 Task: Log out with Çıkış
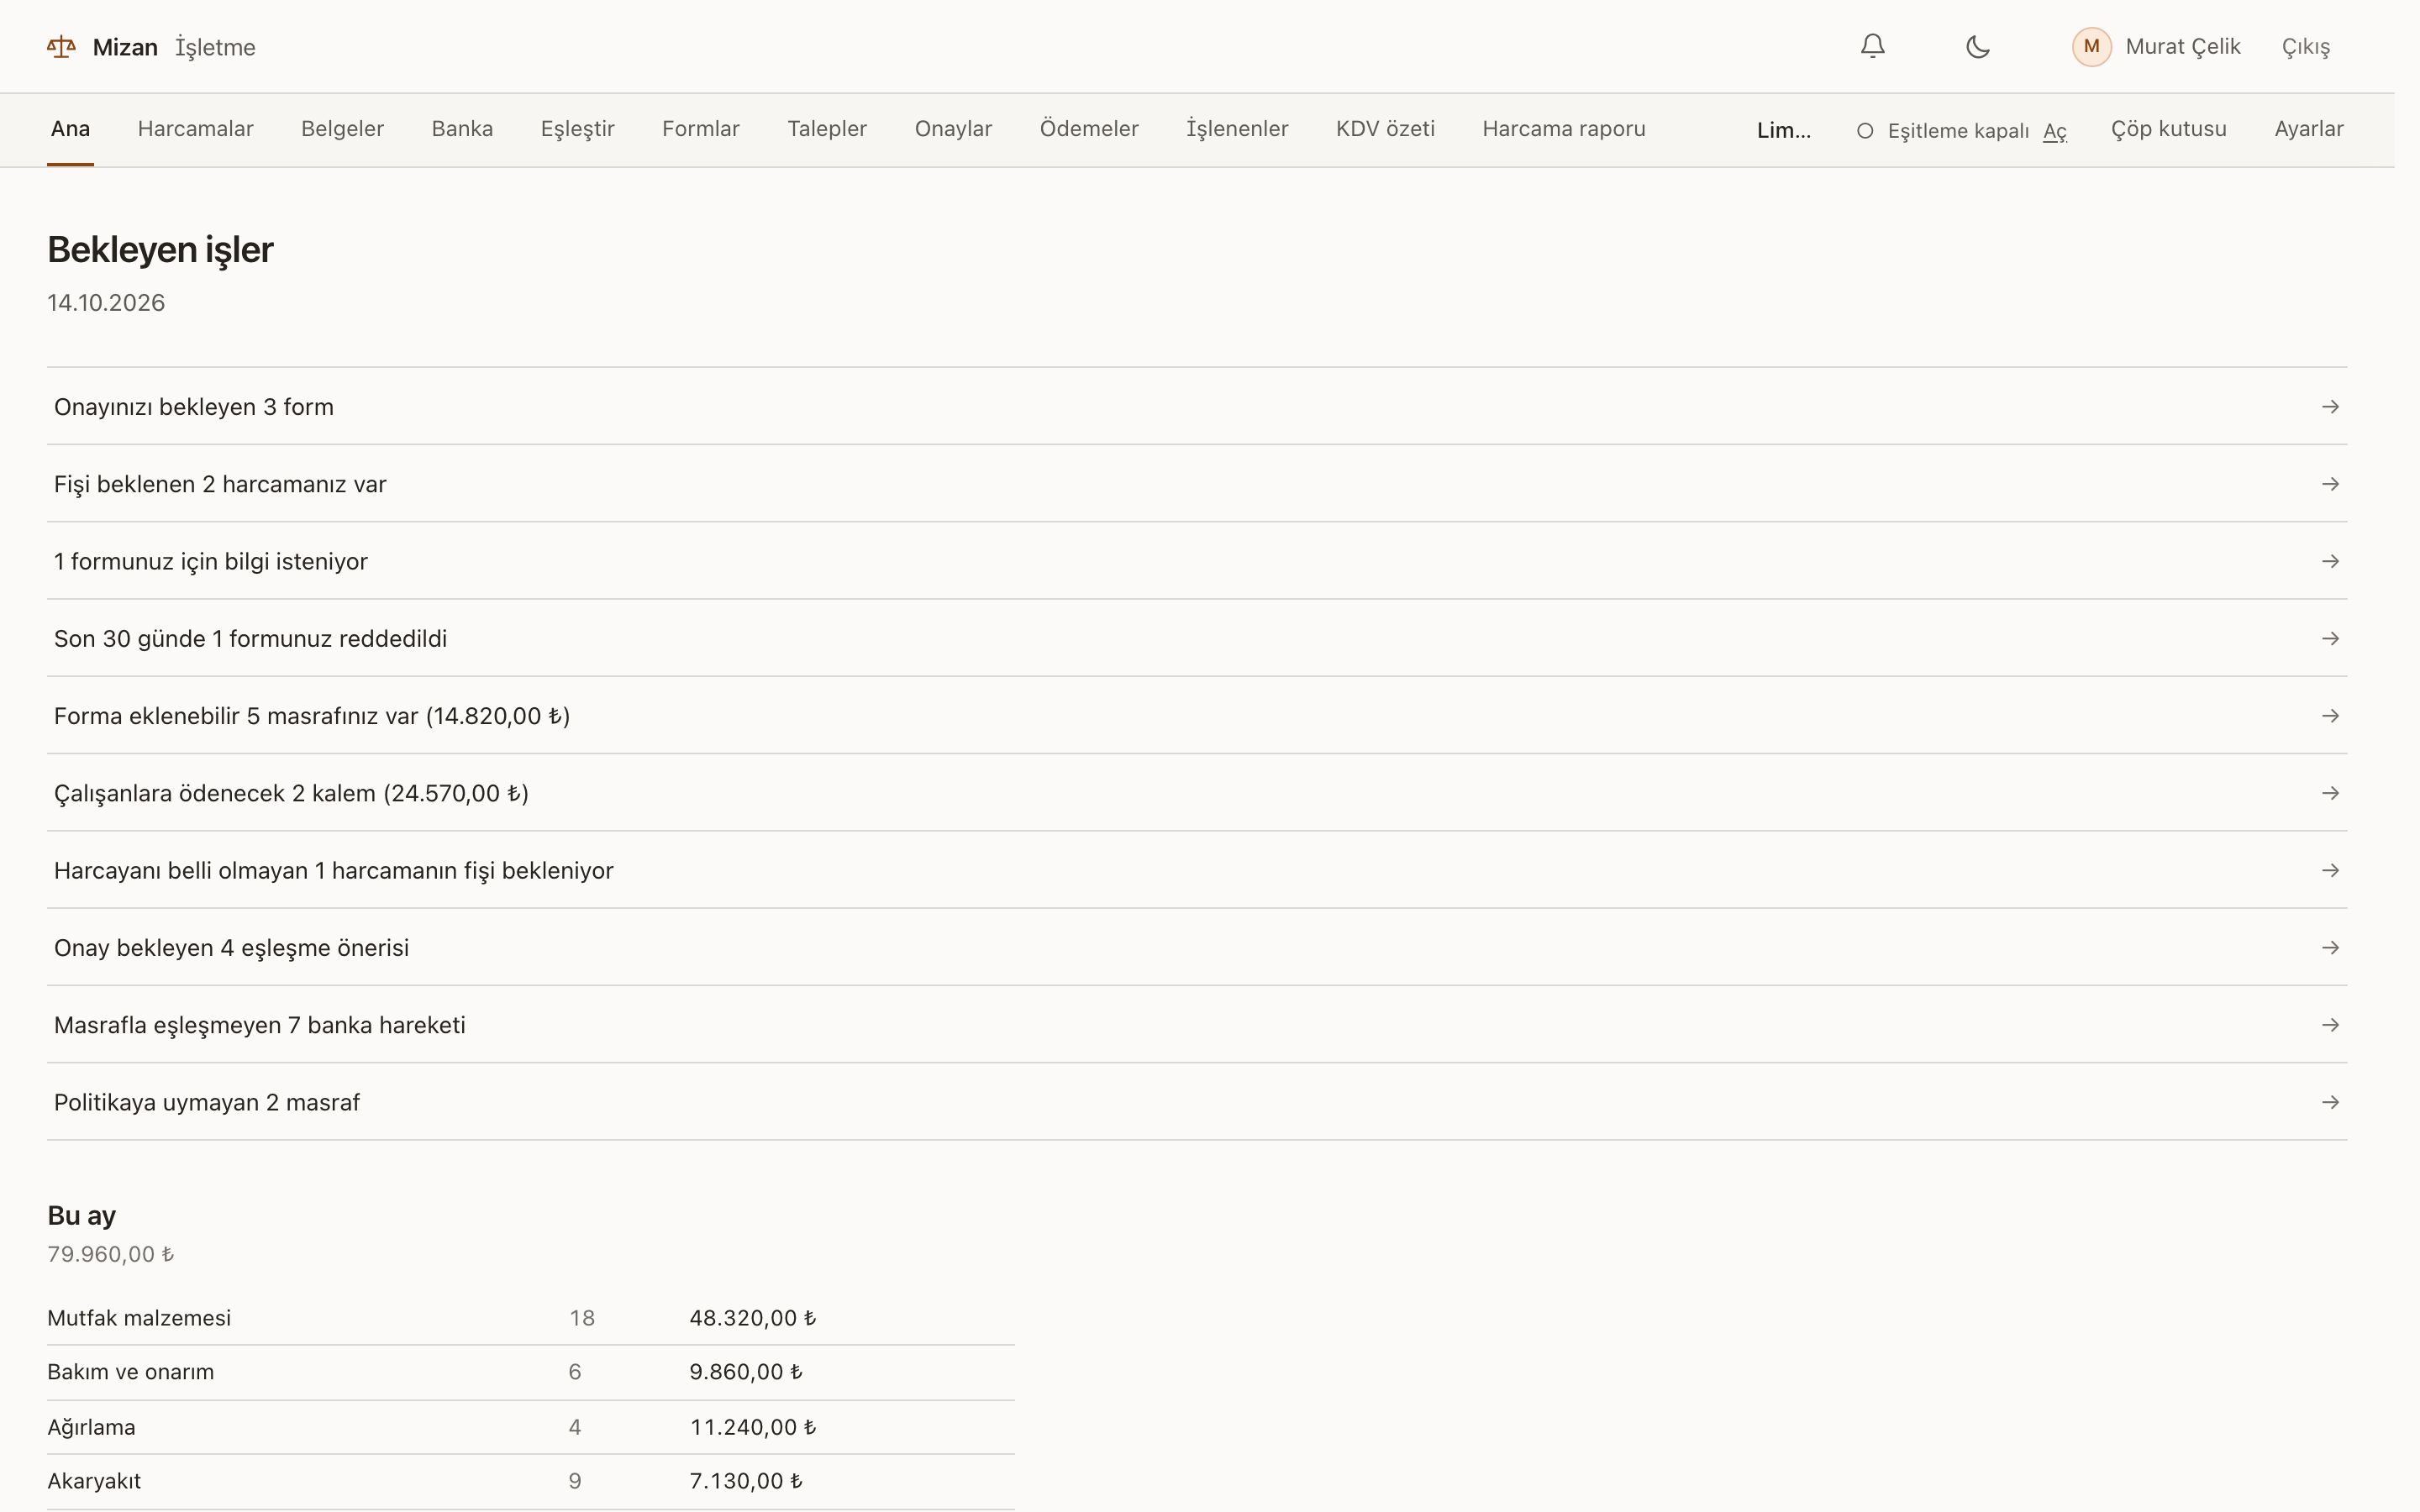click(x=2305, y=47)
